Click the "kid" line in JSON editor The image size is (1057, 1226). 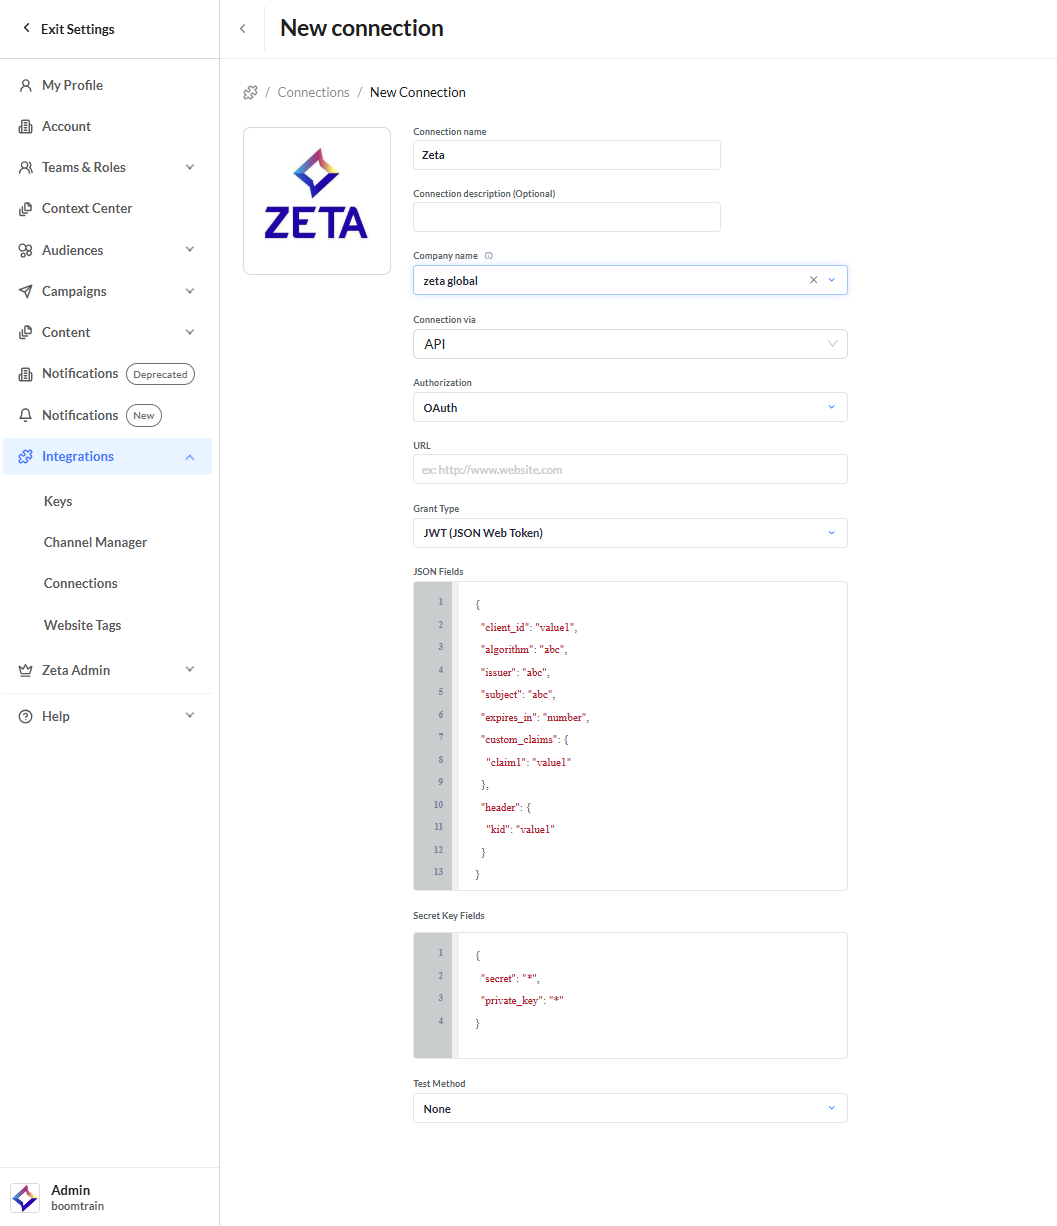(x=520, y=829)
